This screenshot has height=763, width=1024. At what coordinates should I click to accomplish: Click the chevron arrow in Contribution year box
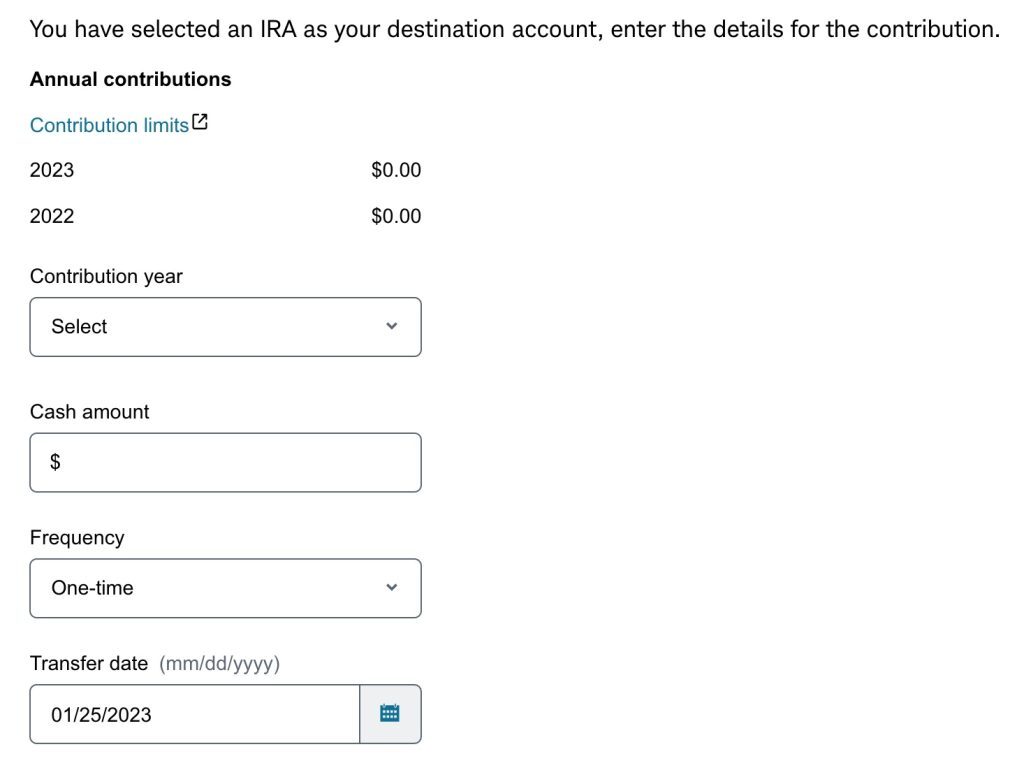pos(392,327)
